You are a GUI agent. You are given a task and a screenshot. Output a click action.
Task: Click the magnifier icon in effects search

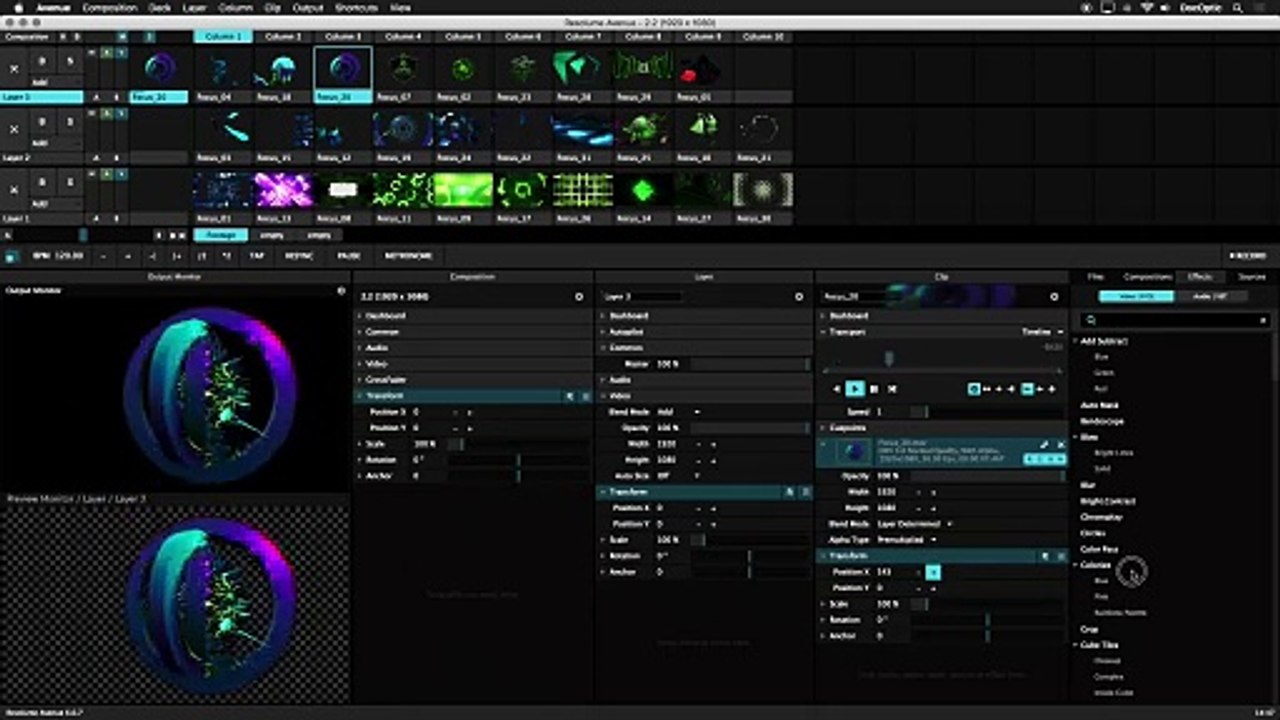pyautogui.click(x=1092, y=320)
